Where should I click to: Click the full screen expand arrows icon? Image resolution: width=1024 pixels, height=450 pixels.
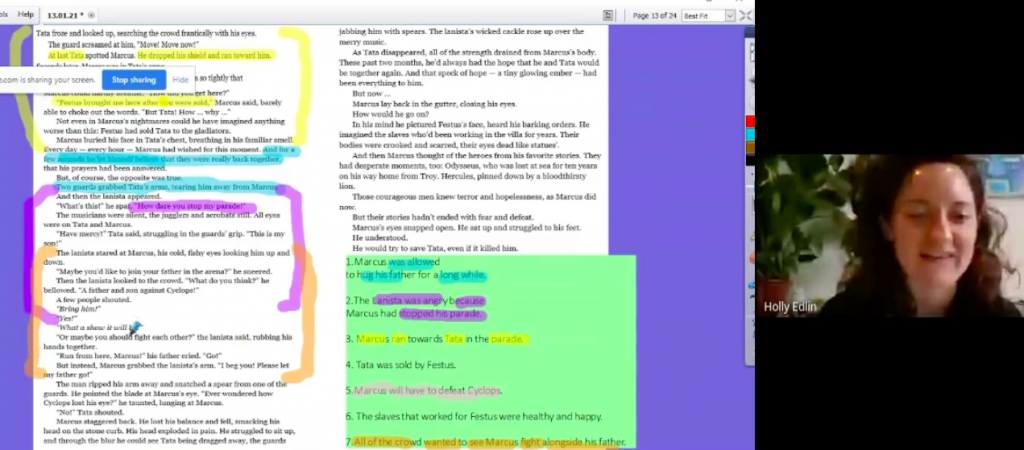[x=745, y=16]
